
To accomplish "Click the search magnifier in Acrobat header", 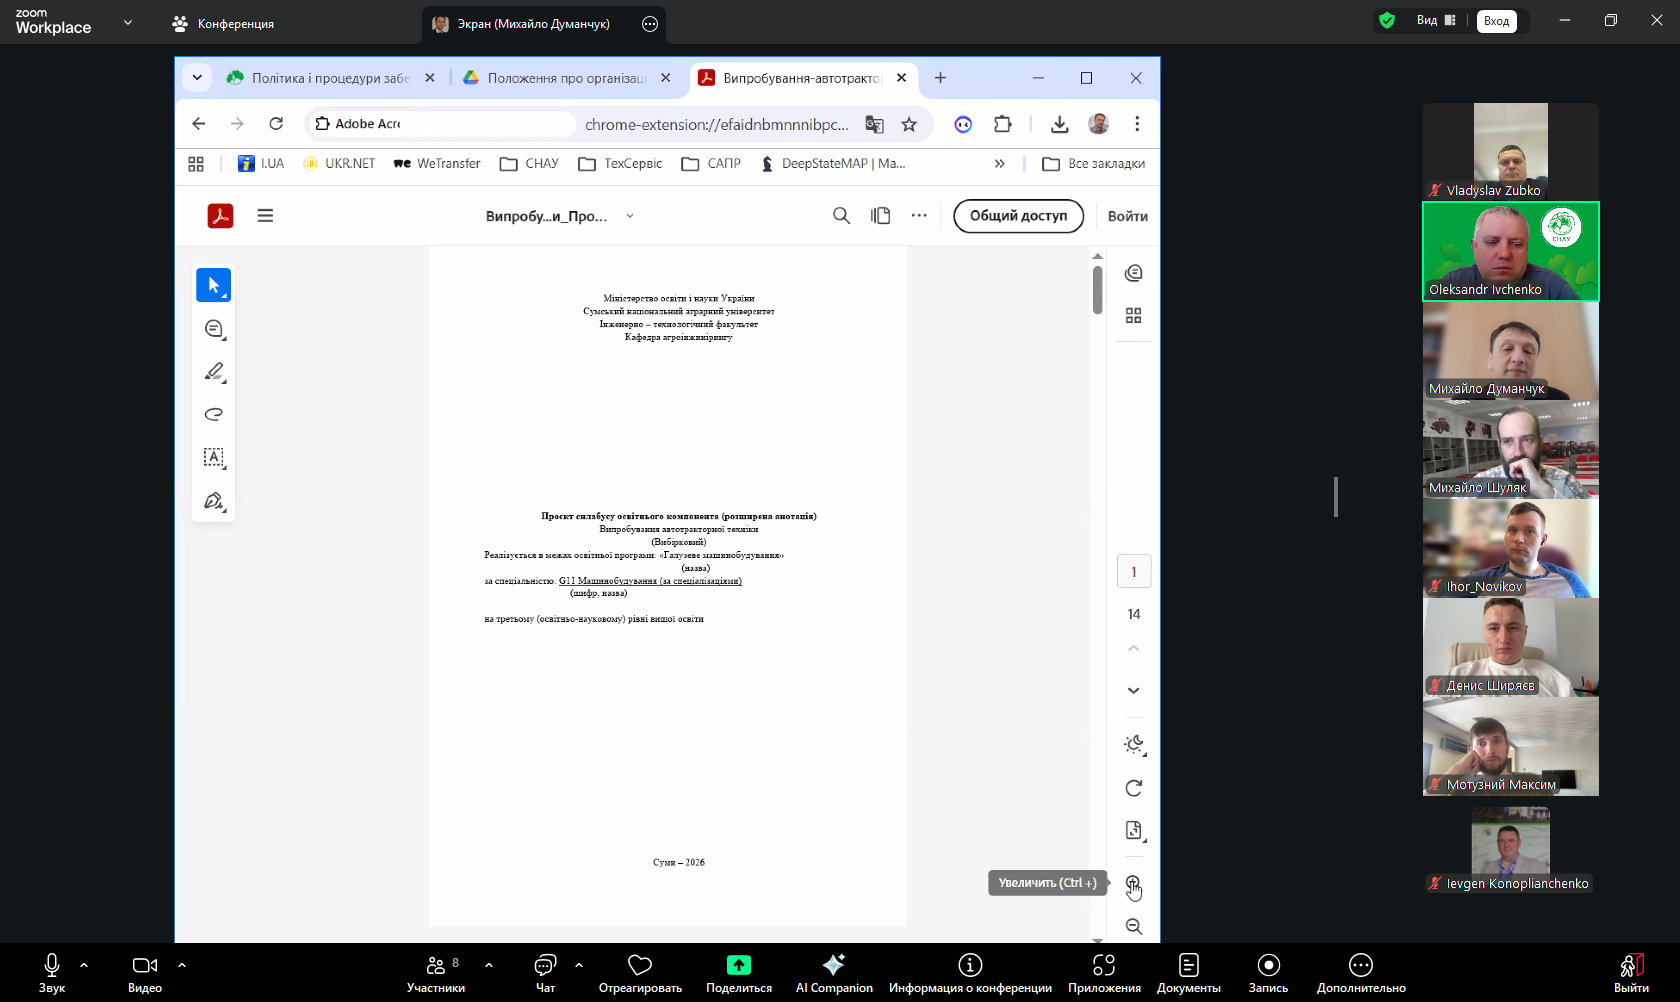I will (x=841, y=216).
